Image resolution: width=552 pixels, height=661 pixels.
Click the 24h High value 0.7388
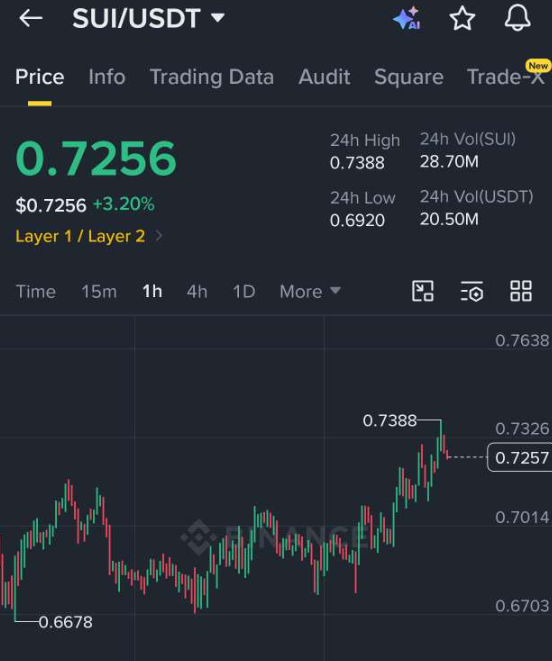[x=357, y=163]
